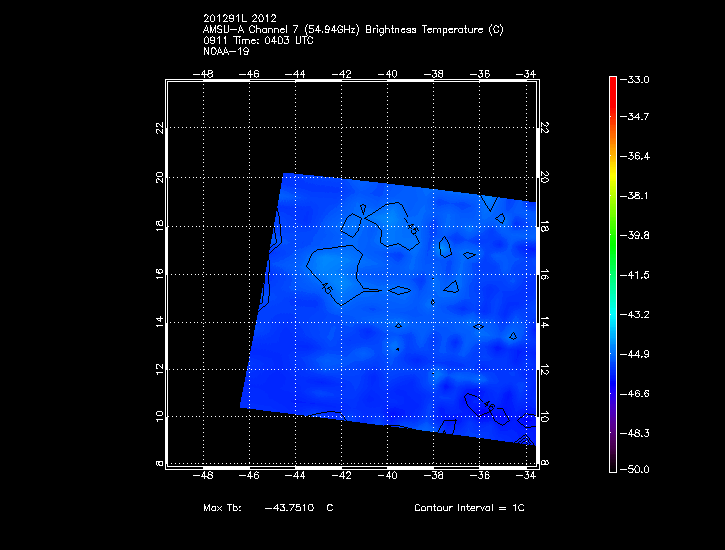
Task: Click the 12 latitude label on right axis
Action: pos(545,369)
